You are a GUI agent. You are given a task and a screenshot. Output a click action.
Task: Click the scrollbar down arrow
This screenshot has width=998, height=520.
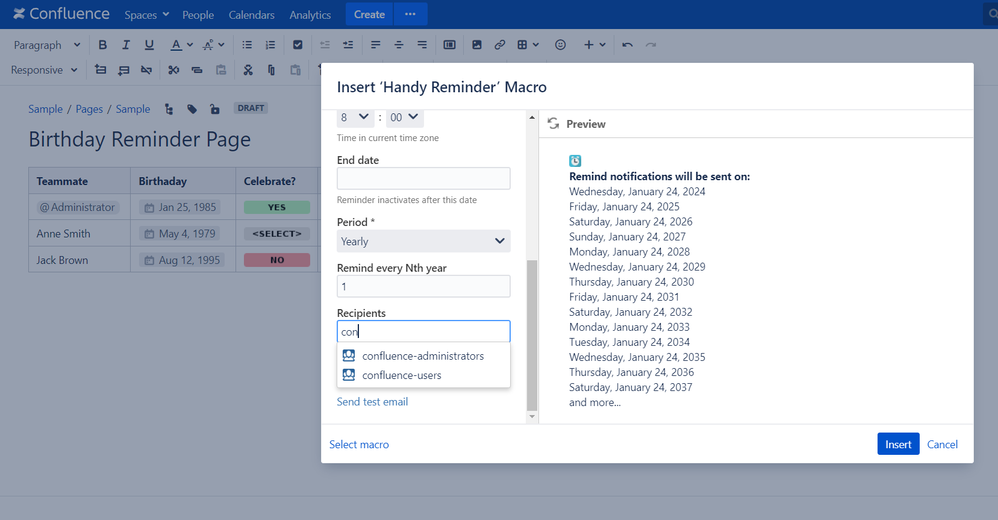tap(532, 417)
